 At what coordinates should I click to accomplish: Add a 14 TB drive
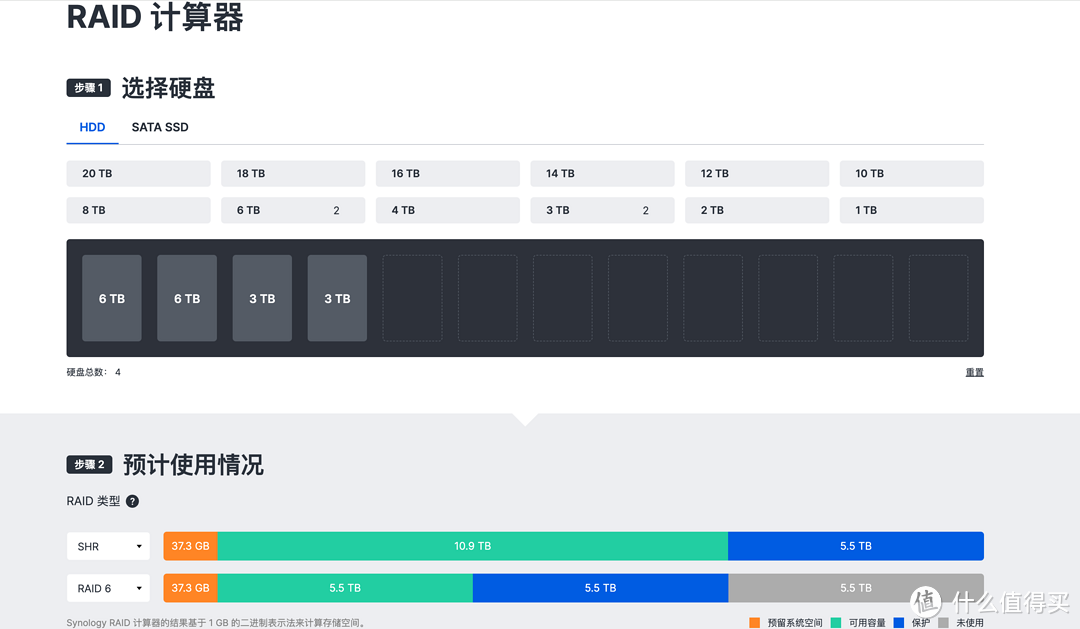(602, 173)
